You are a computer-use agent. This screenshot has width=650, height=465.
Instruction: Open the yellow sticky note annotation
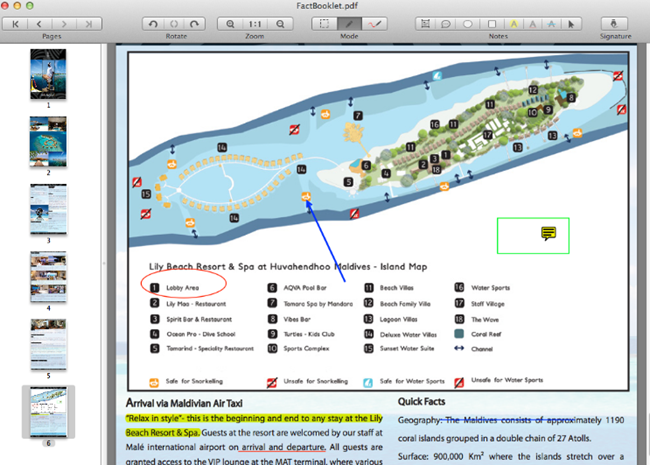pyautogui.click(x=548, y=234)
